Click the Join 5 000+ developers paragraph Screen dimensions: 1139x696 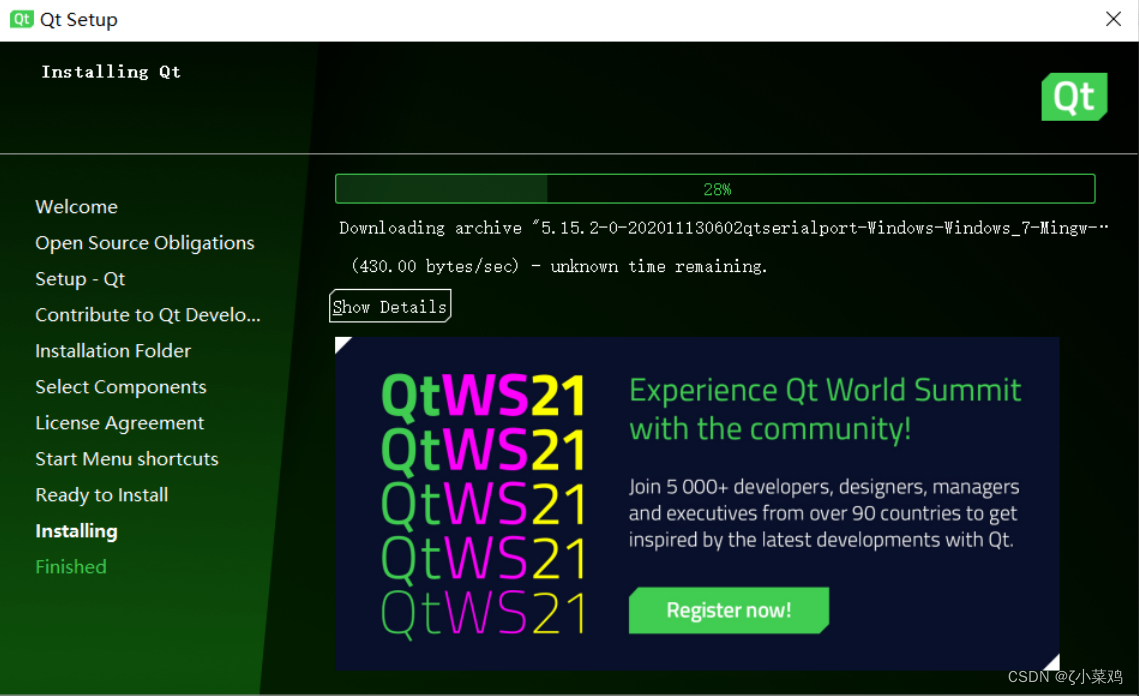pos(824,513)
